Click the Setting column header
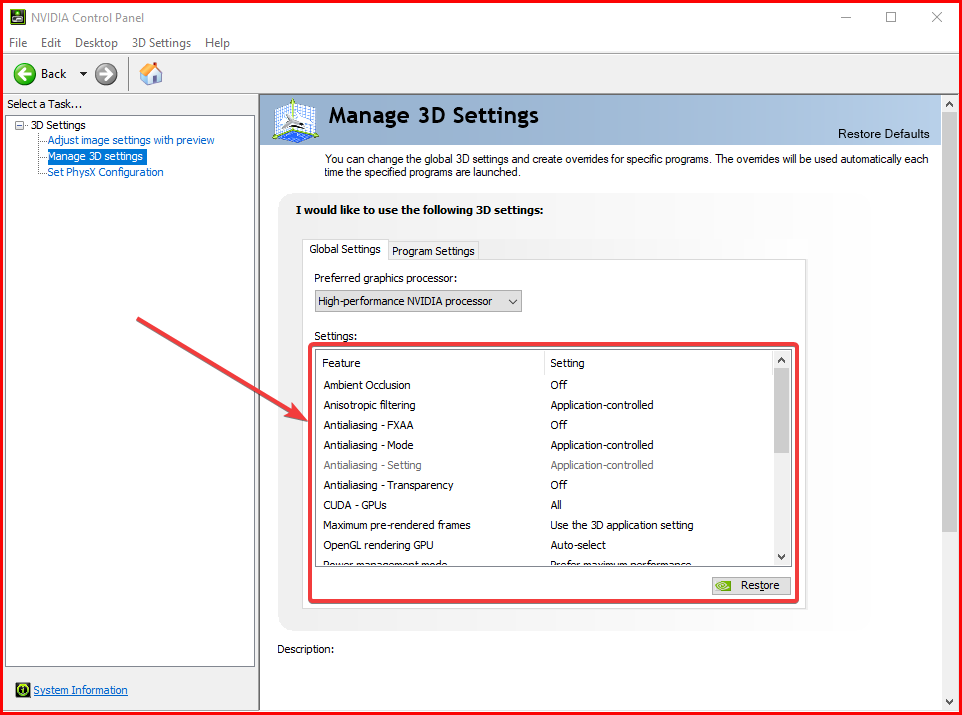 [x=658, y=363]
